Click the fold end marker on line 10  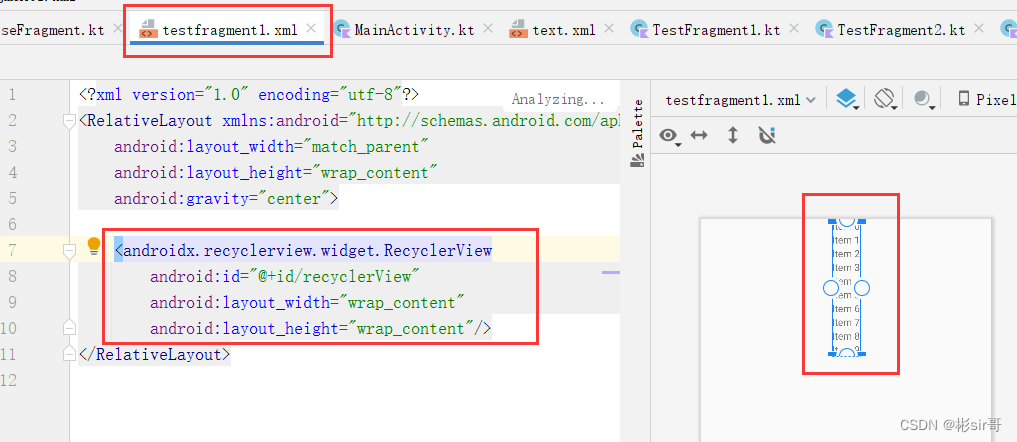tap(69, 328)
